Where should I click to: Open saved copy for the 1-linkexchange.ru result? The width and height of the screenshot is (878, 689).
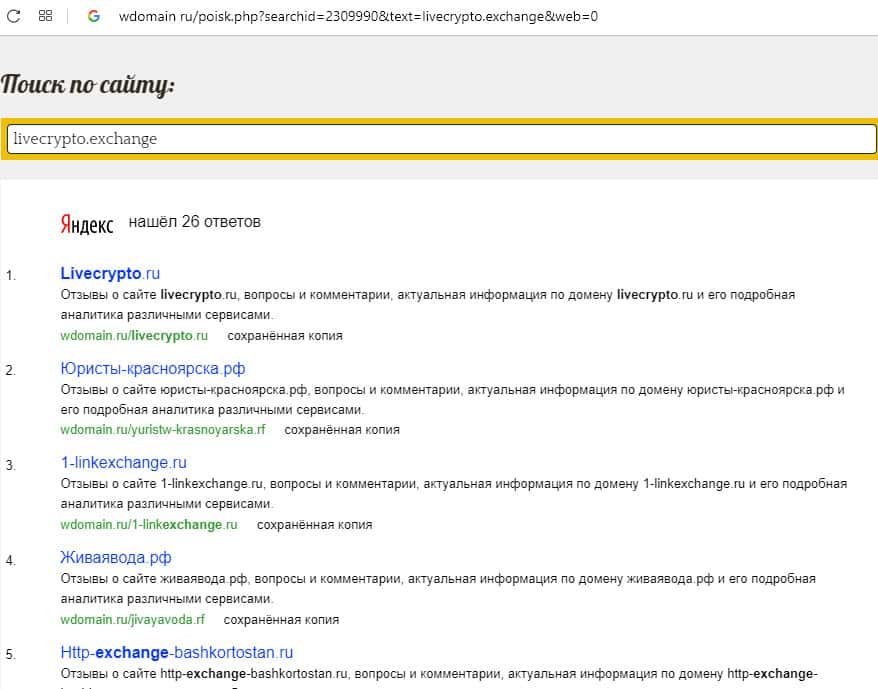(x=315, y=525)
